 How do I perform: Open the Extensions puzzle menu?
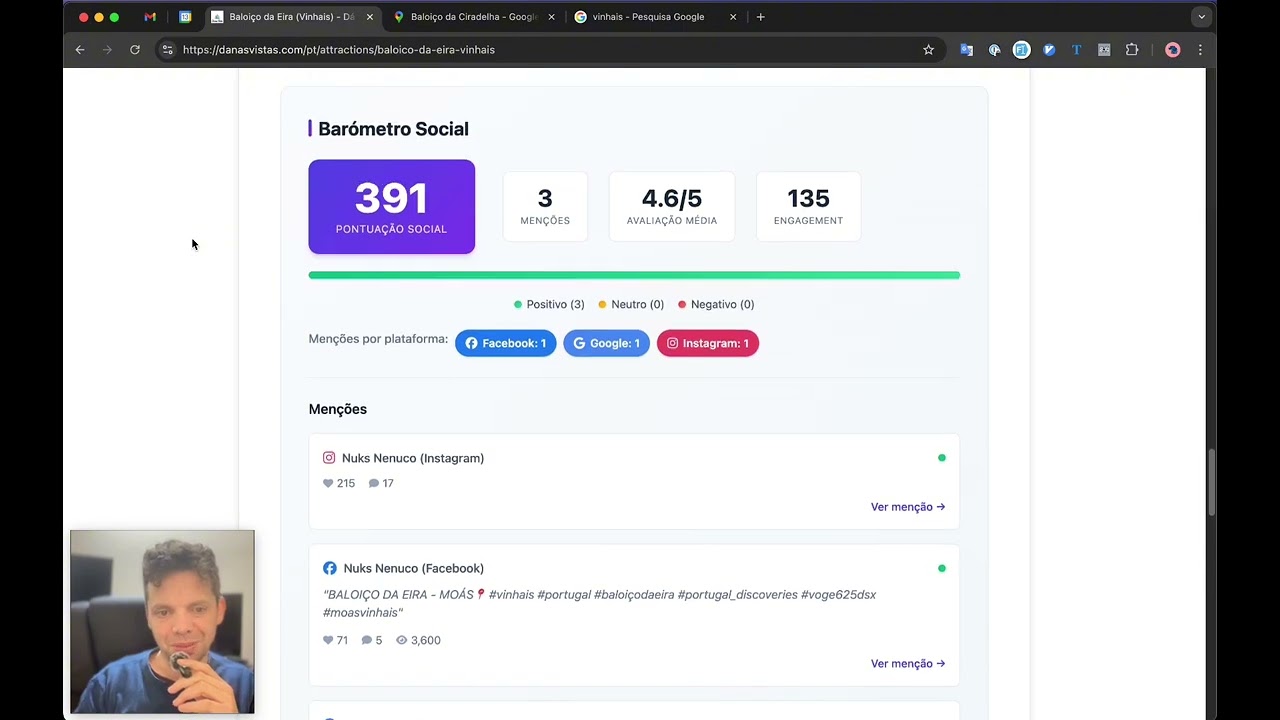(x=1132, y=50)
